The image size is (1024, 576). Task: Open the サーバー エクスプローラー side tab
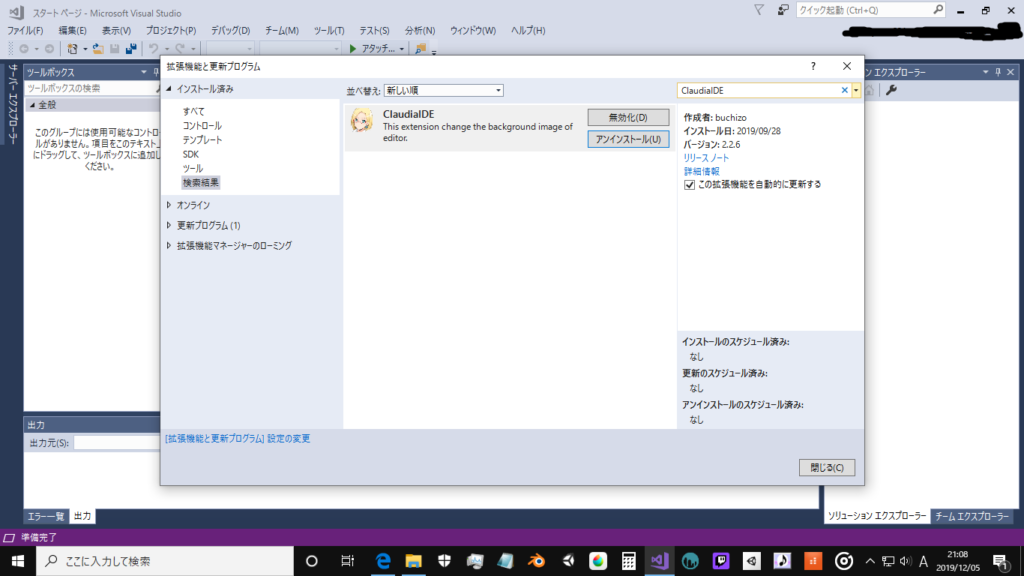pos(12,104)
